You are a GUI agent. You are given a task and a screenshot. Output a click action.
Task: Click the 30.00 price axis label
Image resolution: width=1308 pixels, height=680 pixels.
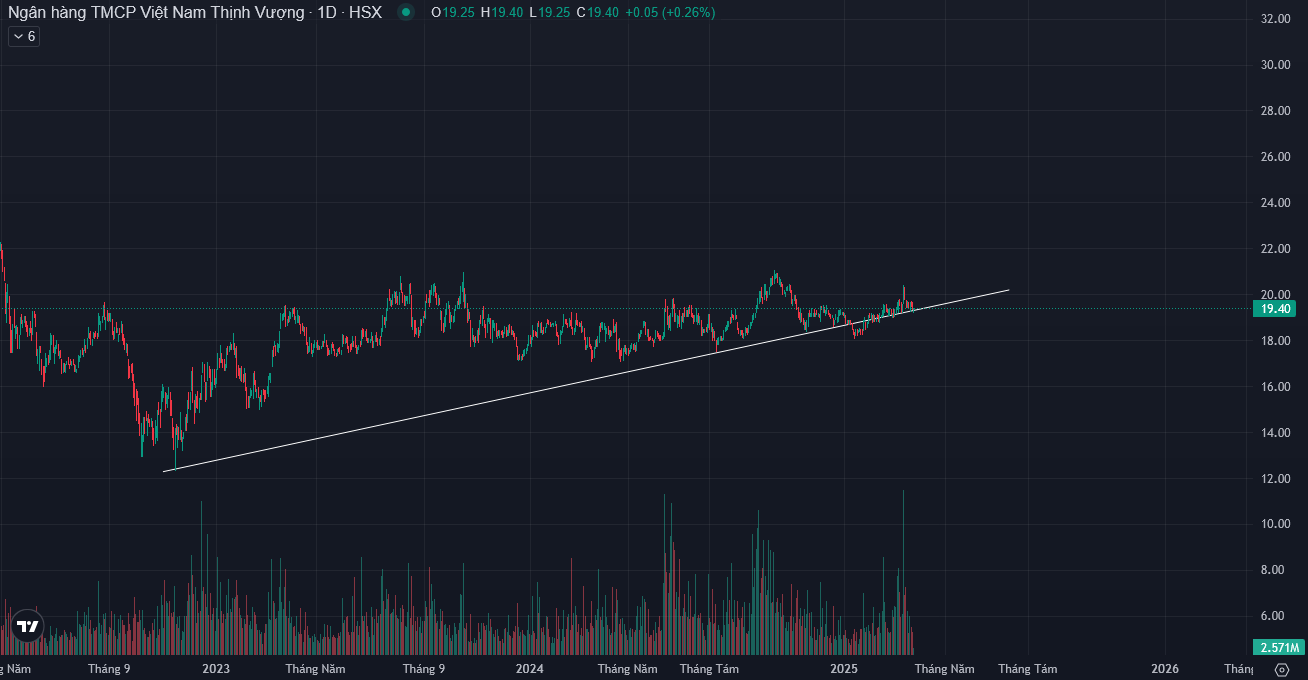[x=1274, y=65]
